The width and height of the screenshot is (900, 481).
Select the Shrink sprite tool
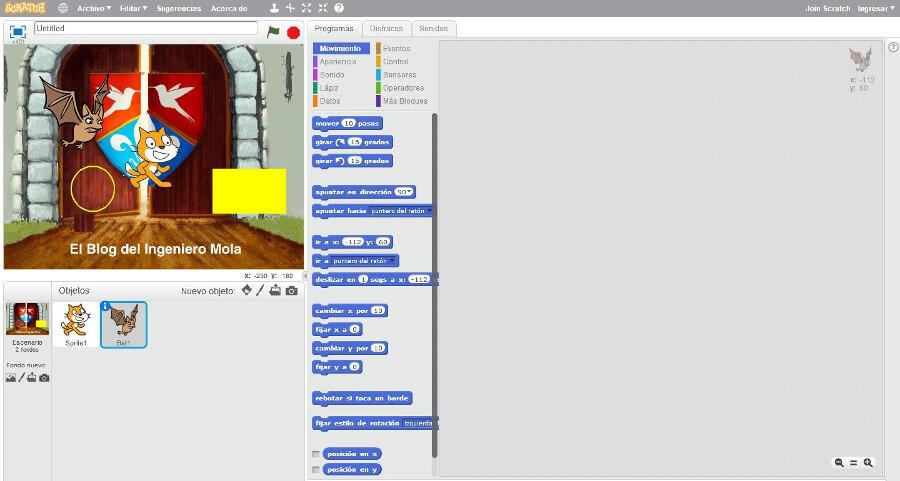323,8
